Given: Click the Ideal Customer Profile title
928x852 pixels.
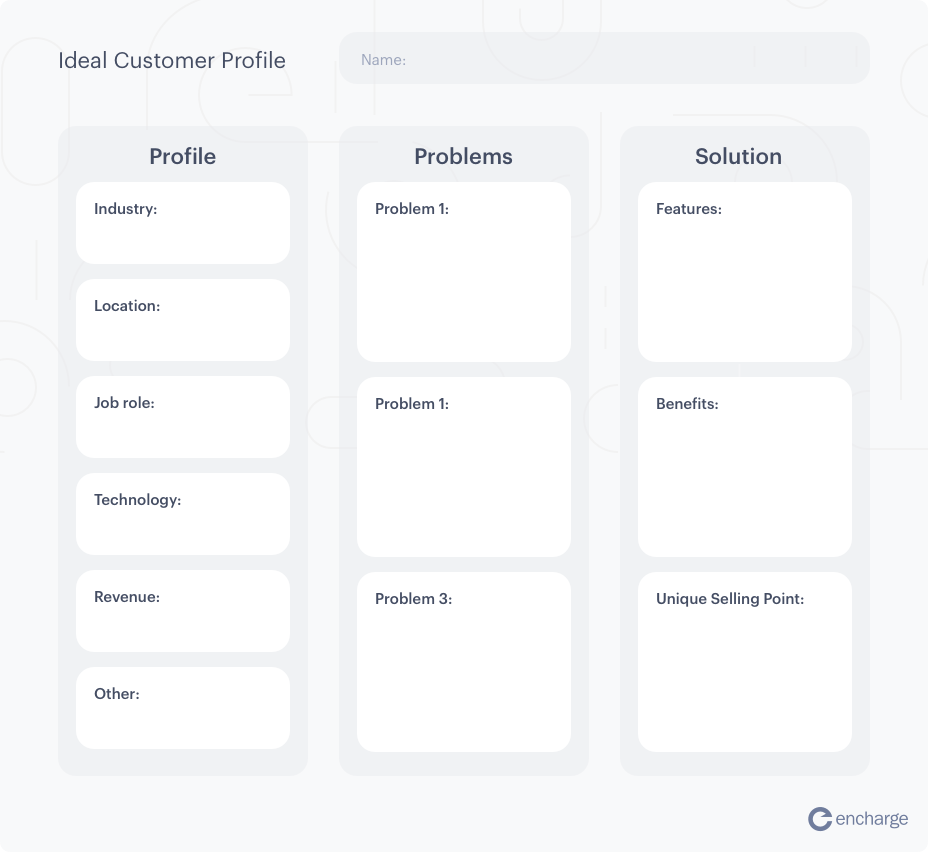Looking at the screenshot, I should click(172, 60).
